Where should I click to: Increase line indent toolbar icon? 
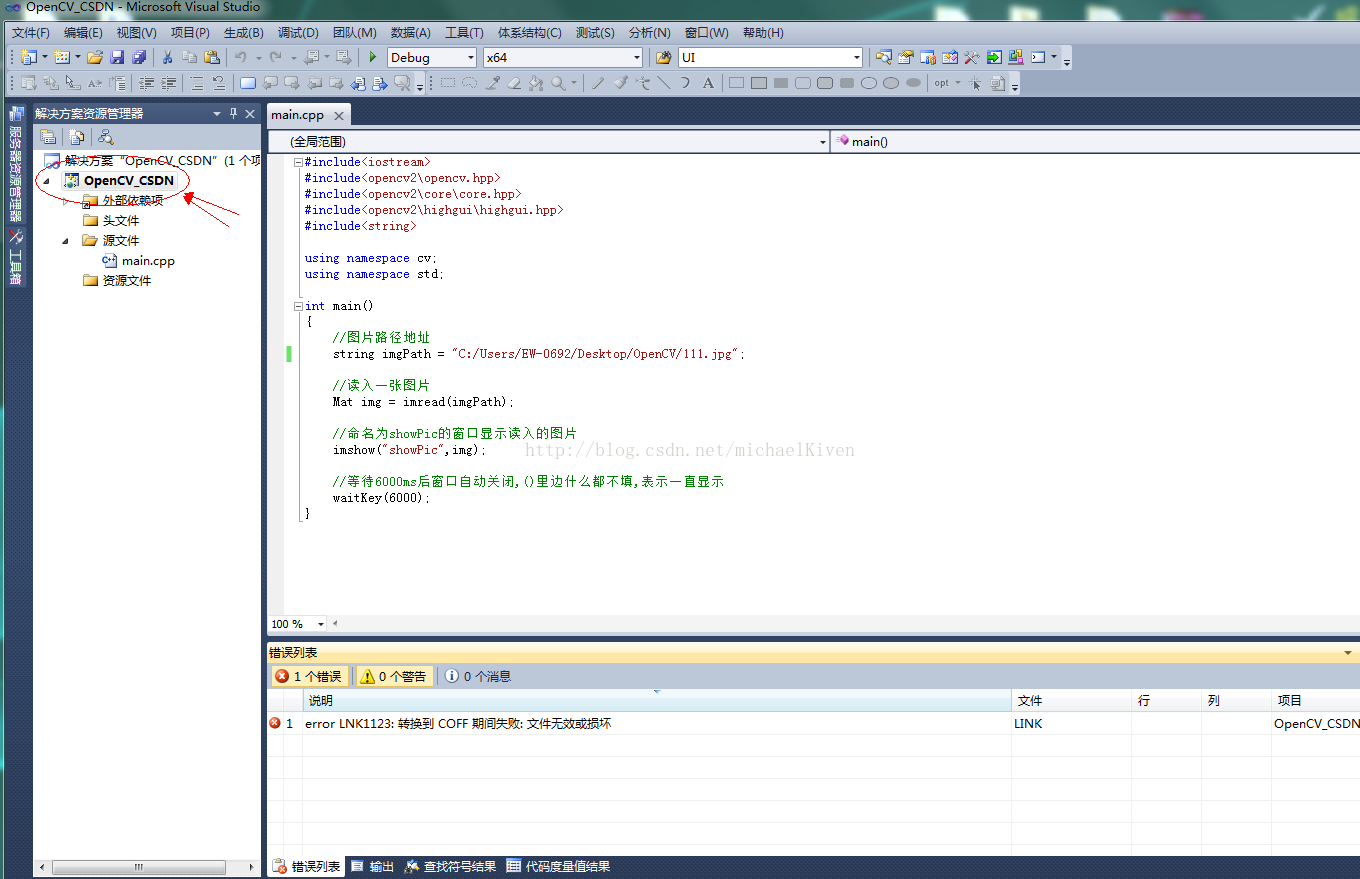(x=169, y=83)
